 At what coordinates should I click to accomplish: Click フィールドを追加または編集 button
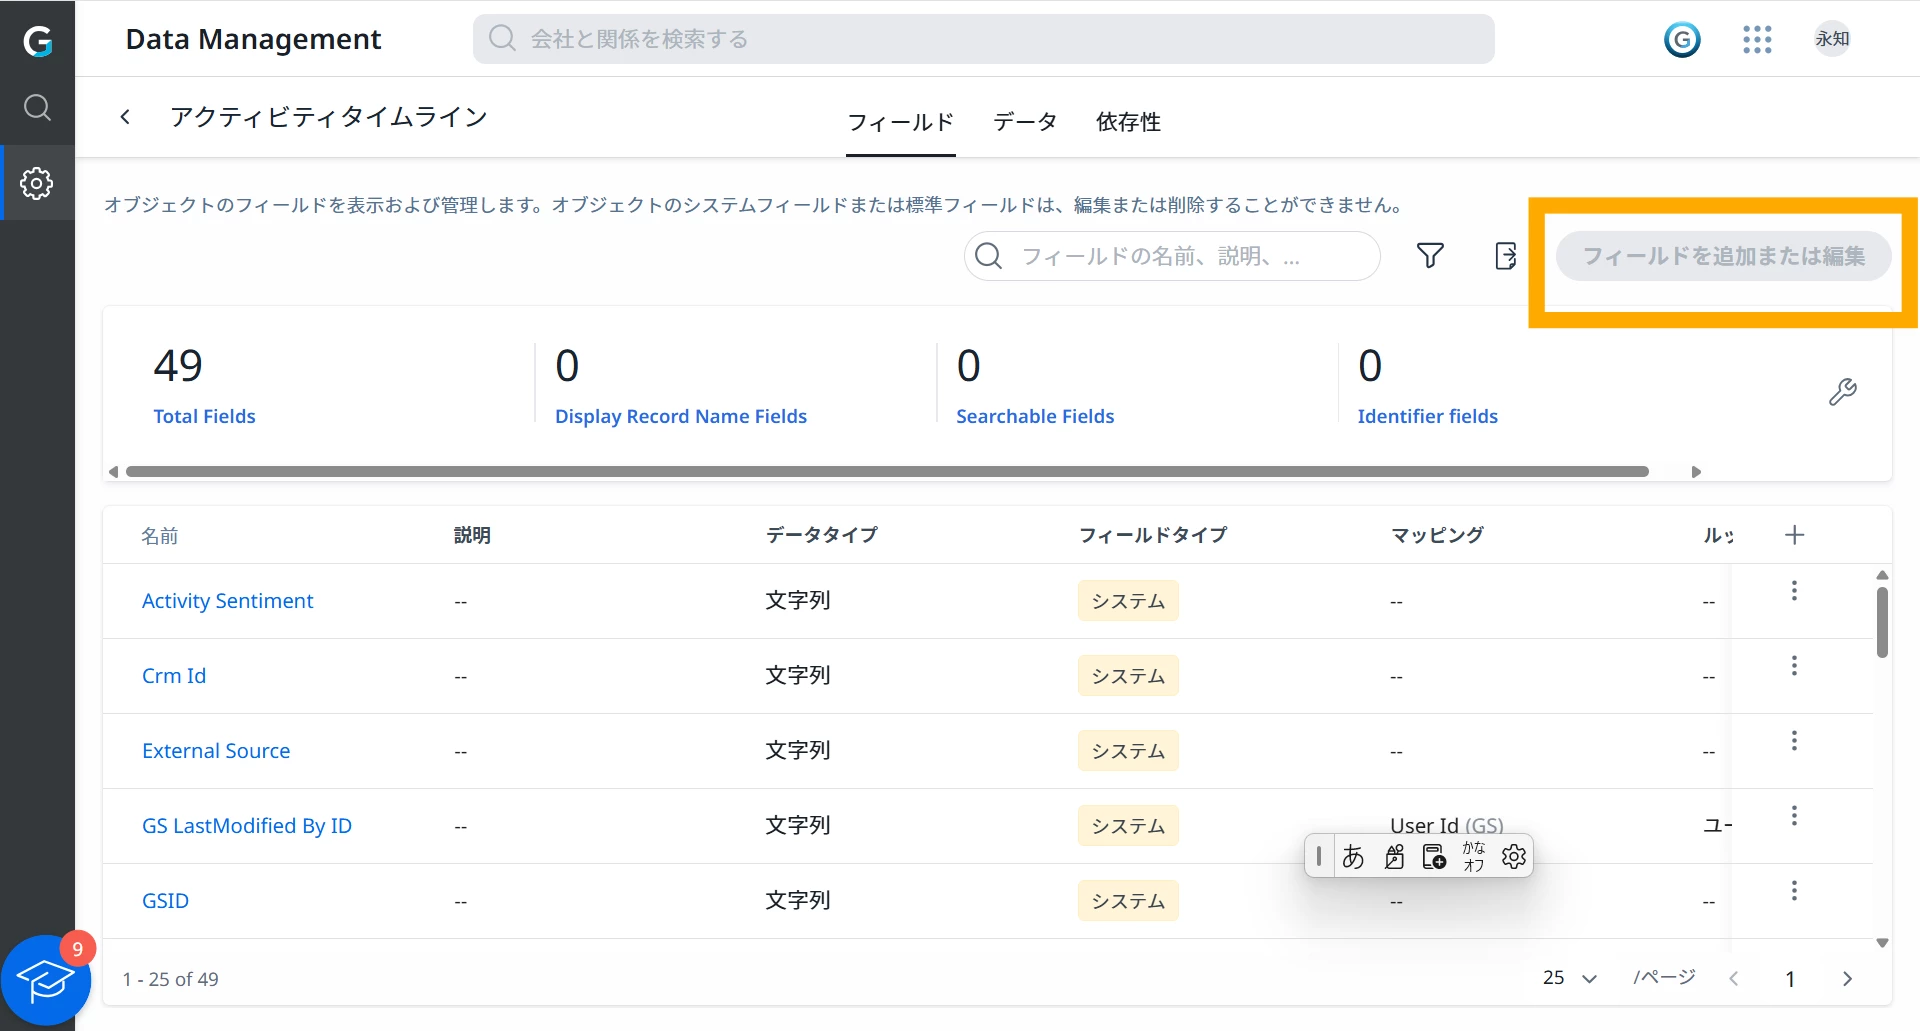point(1724,256)
